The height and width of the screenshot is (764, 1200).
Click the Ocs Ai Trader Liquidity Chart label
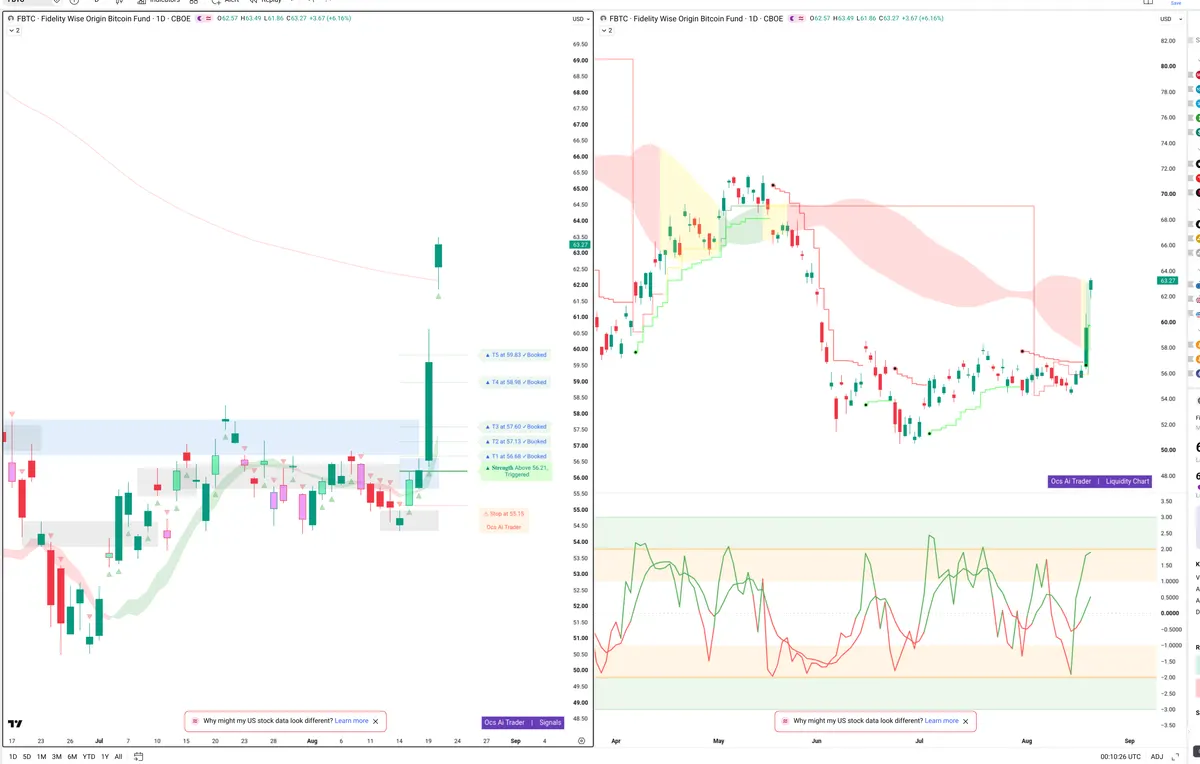tap(1100, 481)
